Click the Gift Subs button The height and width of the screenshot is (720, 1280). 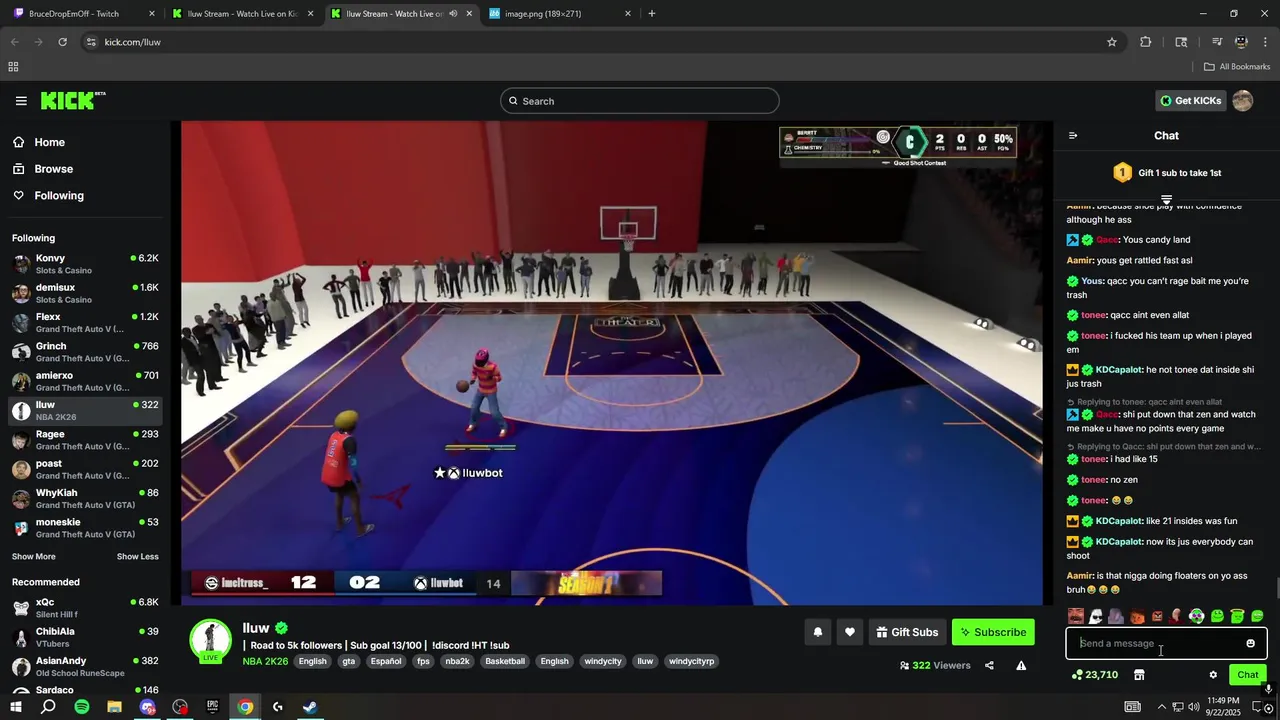pyautogui.click(x=906, y=632)
